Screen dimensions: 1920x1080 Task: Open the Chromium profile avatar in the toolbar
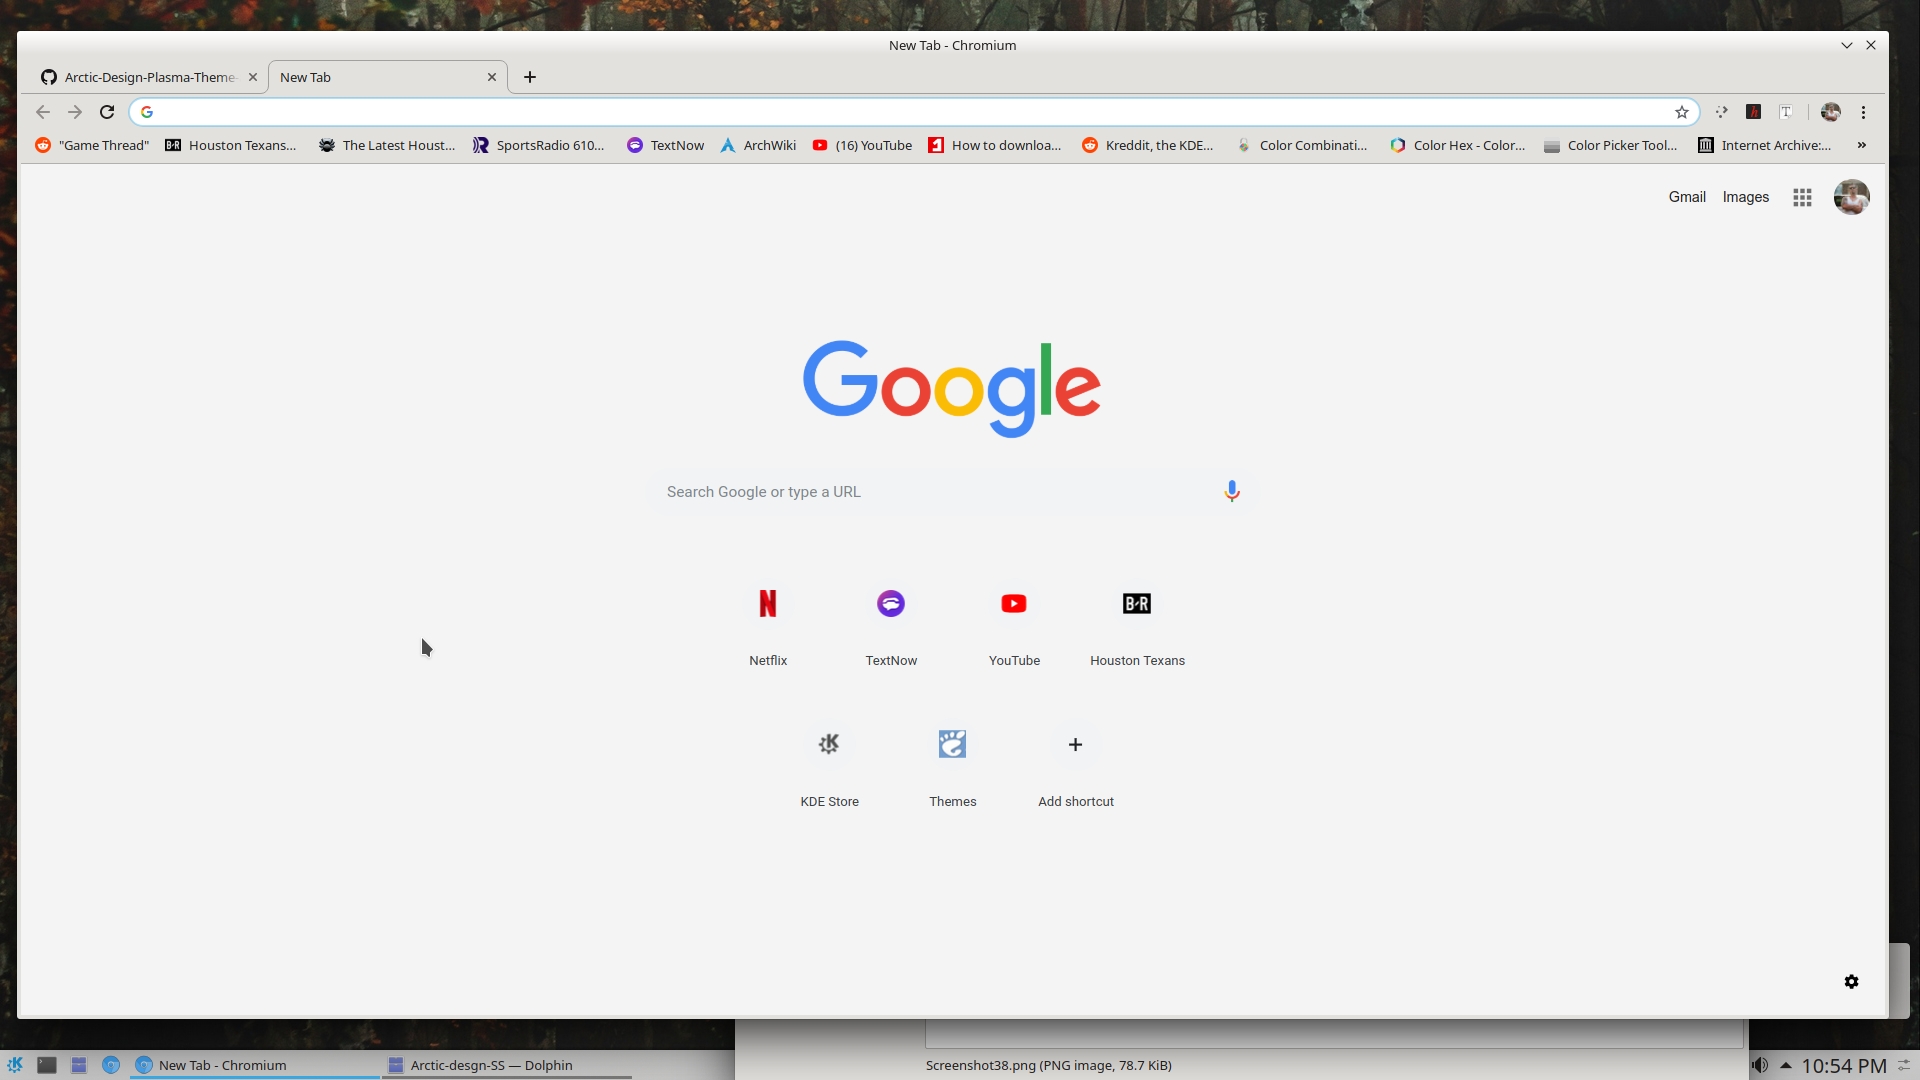click(x=1831, y=112)
